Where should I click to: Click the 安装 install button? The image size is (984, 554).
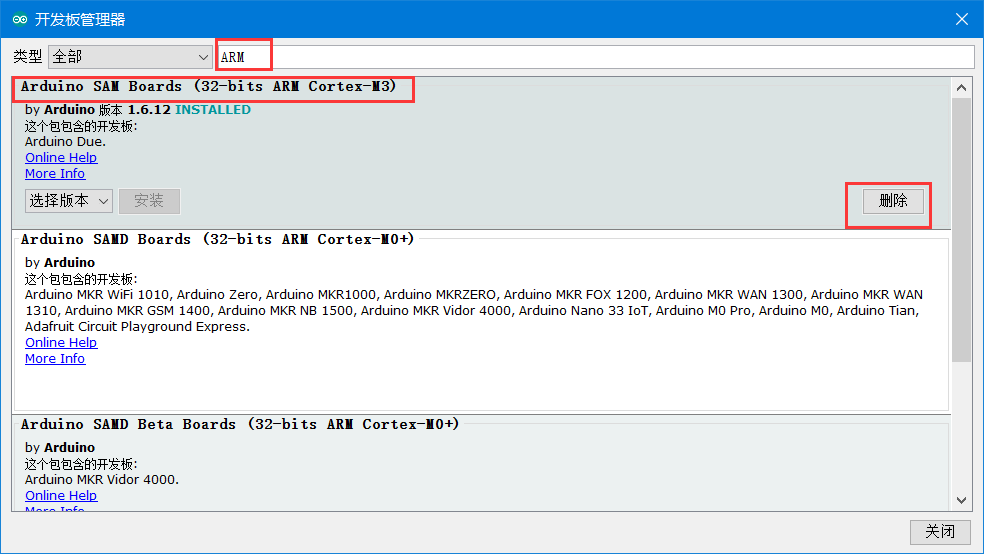click(149, 201)
